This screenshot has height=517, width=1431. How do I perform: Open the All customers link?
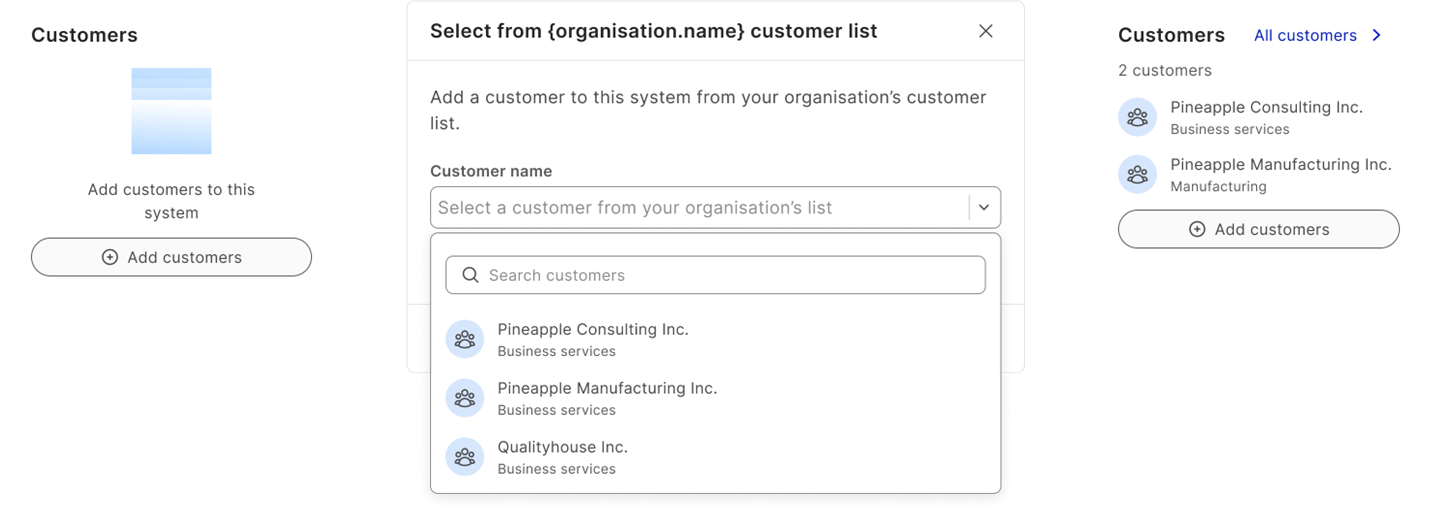(1305, 35)
